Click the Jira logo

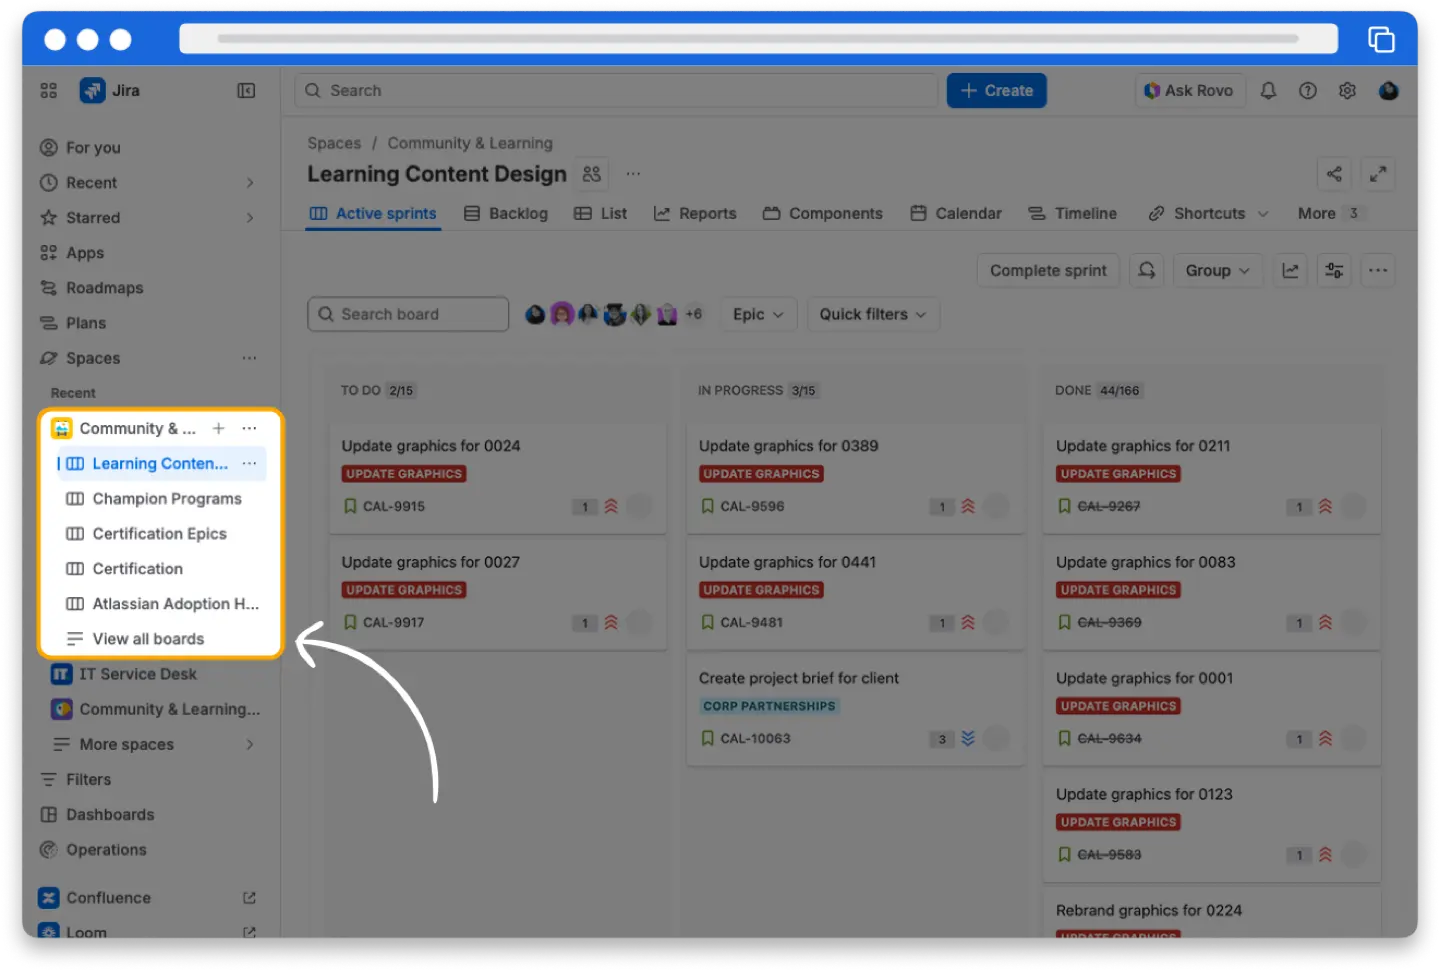point(93,91)
